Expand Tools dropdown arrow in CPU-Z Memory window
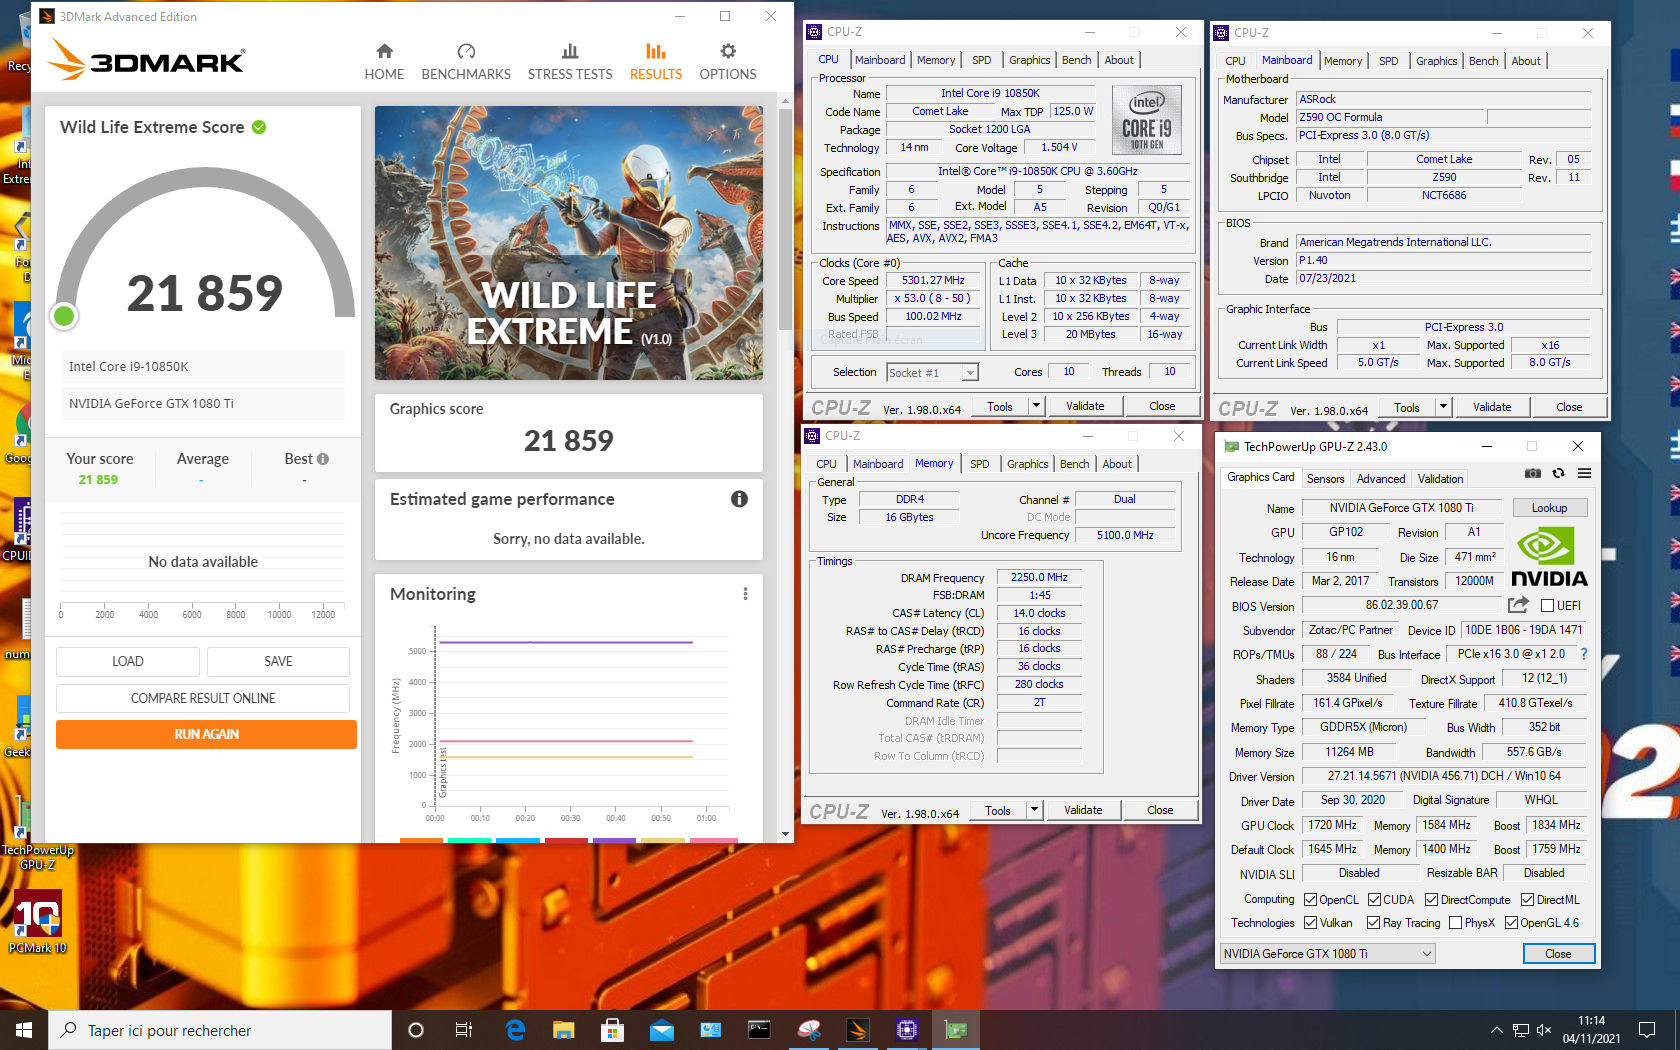The height and width of the screenshot is (1050, 1680). point(1034,810)
